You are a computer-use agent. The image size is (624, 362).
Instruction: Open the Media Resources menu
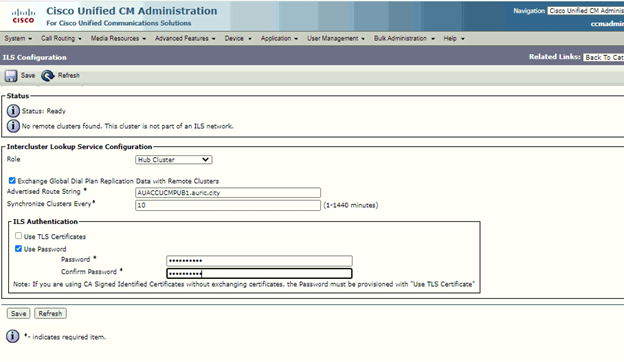tap(118, 38)
